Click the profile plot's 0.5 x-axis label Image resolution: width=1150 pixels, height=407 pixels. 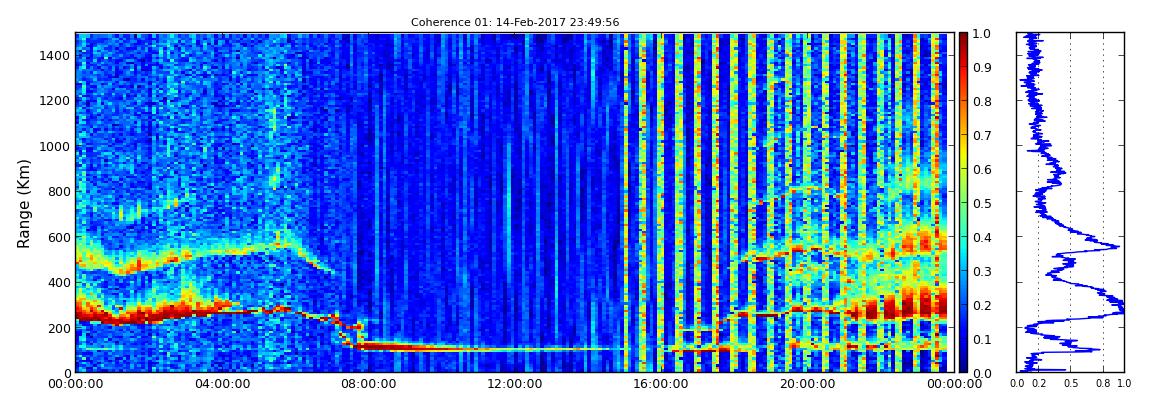(1071, 384)
